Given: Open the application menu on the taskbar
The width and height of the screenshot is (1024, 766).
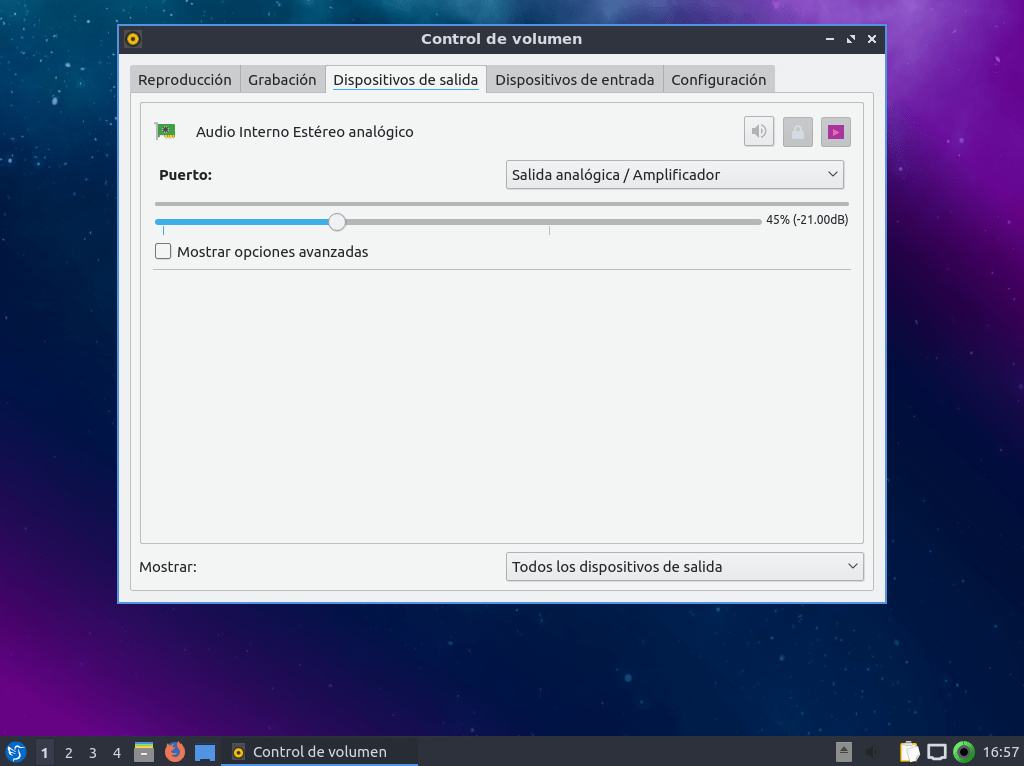Looking at the screenshot, I should 15,751.
